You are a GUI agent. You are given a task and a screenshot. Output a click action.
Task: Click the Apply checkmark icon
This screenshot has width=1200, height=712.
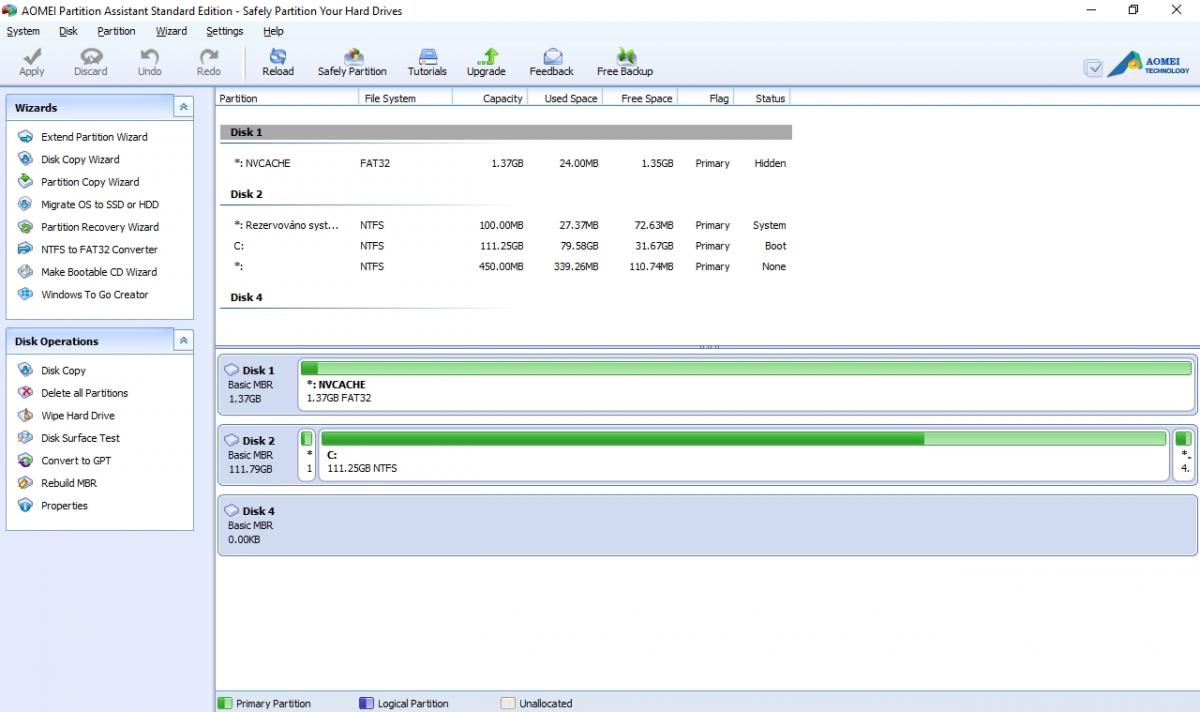[32, 56]
